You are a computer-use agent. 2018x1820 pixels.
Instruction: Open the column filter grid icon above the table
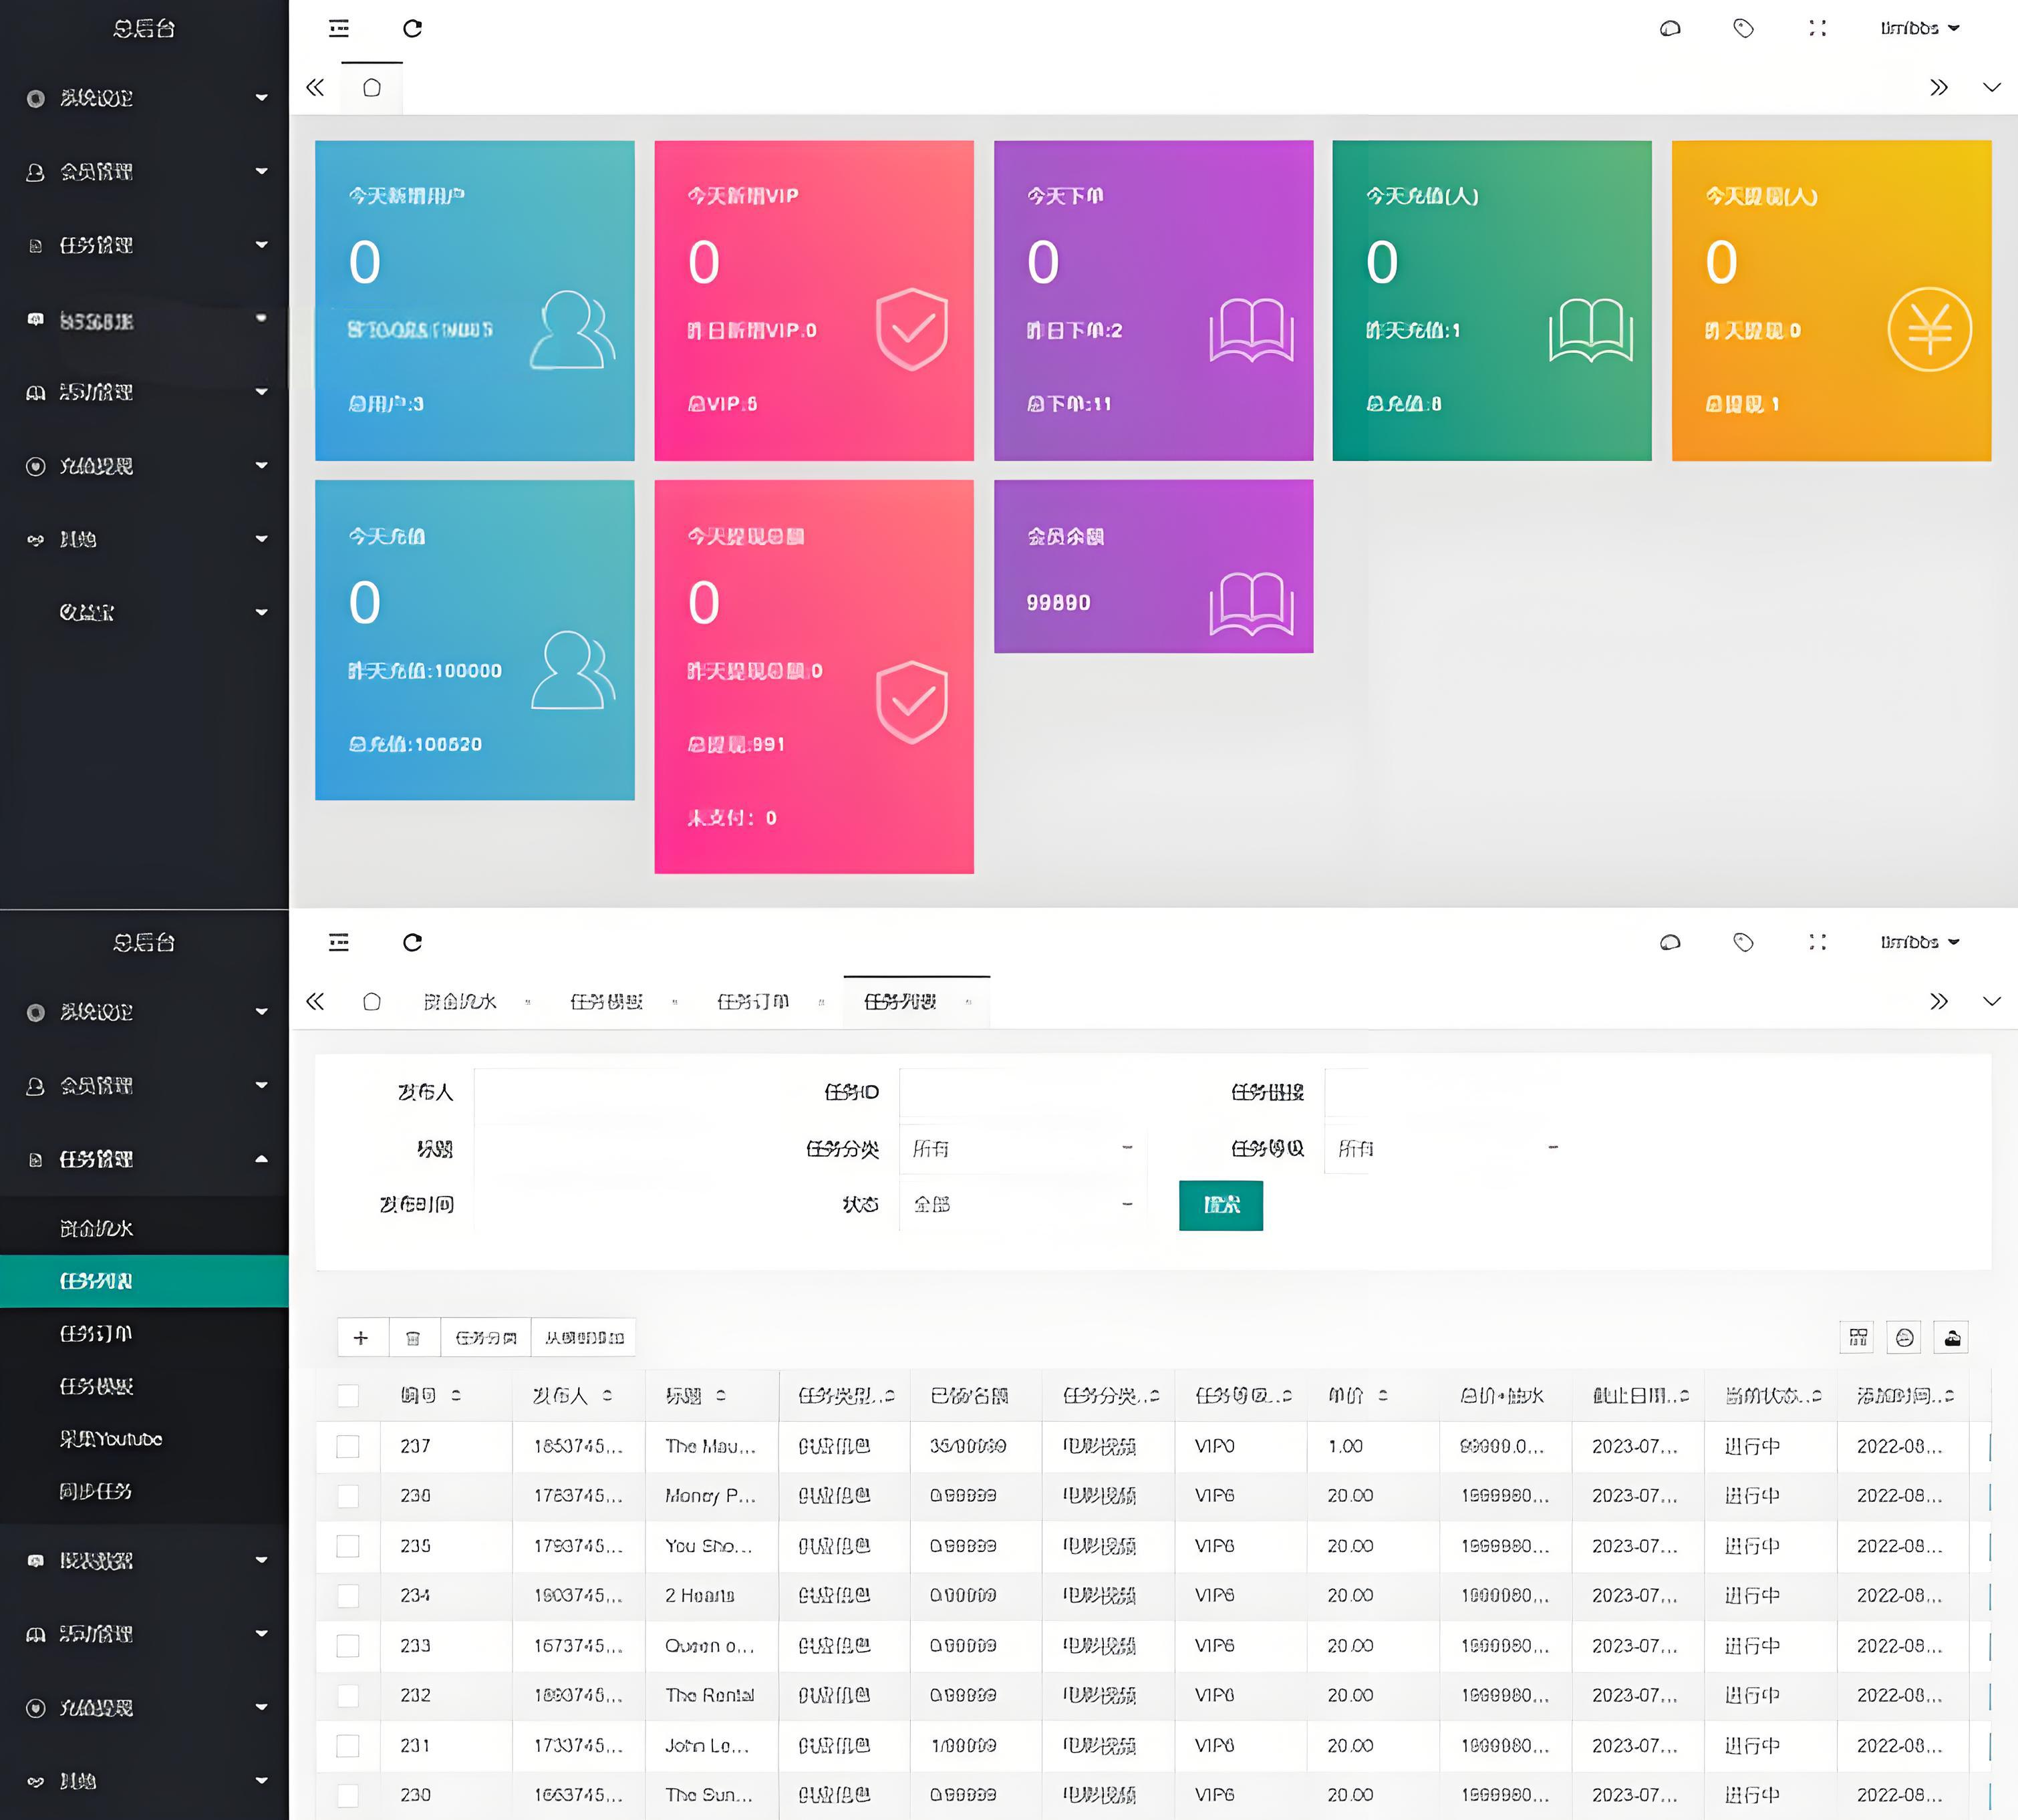point(1858,1338)
